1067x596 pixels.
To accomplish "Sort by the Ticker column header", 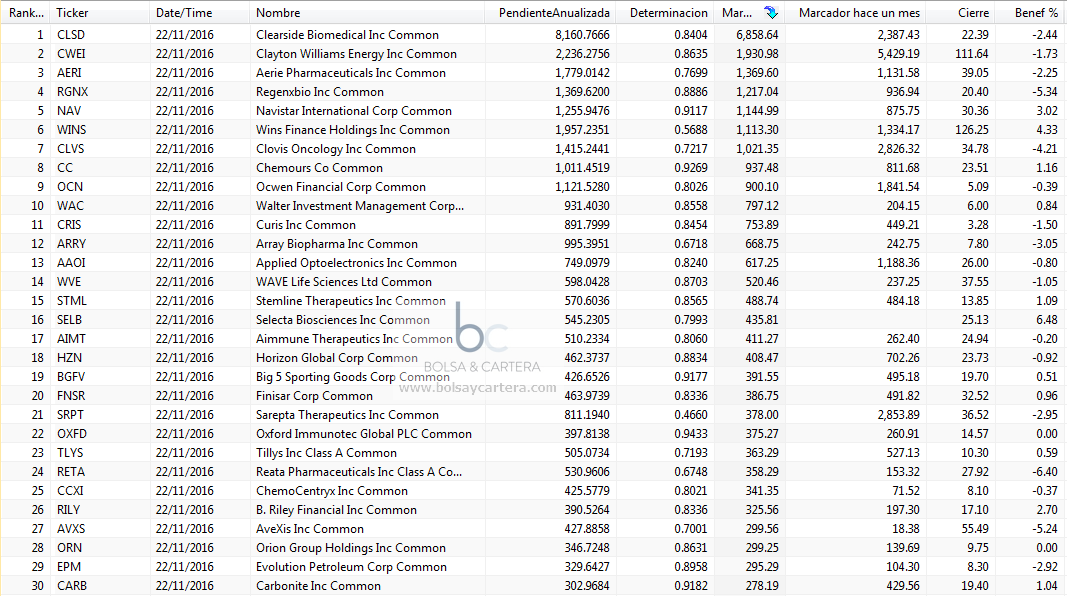I will click(72, 13).
